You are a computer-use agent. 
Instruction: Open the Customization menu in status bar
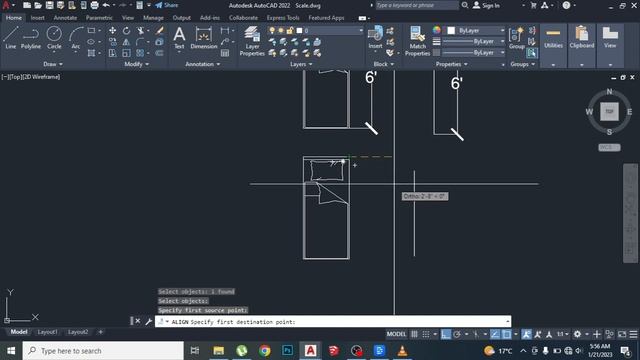(x=633, y=334)
